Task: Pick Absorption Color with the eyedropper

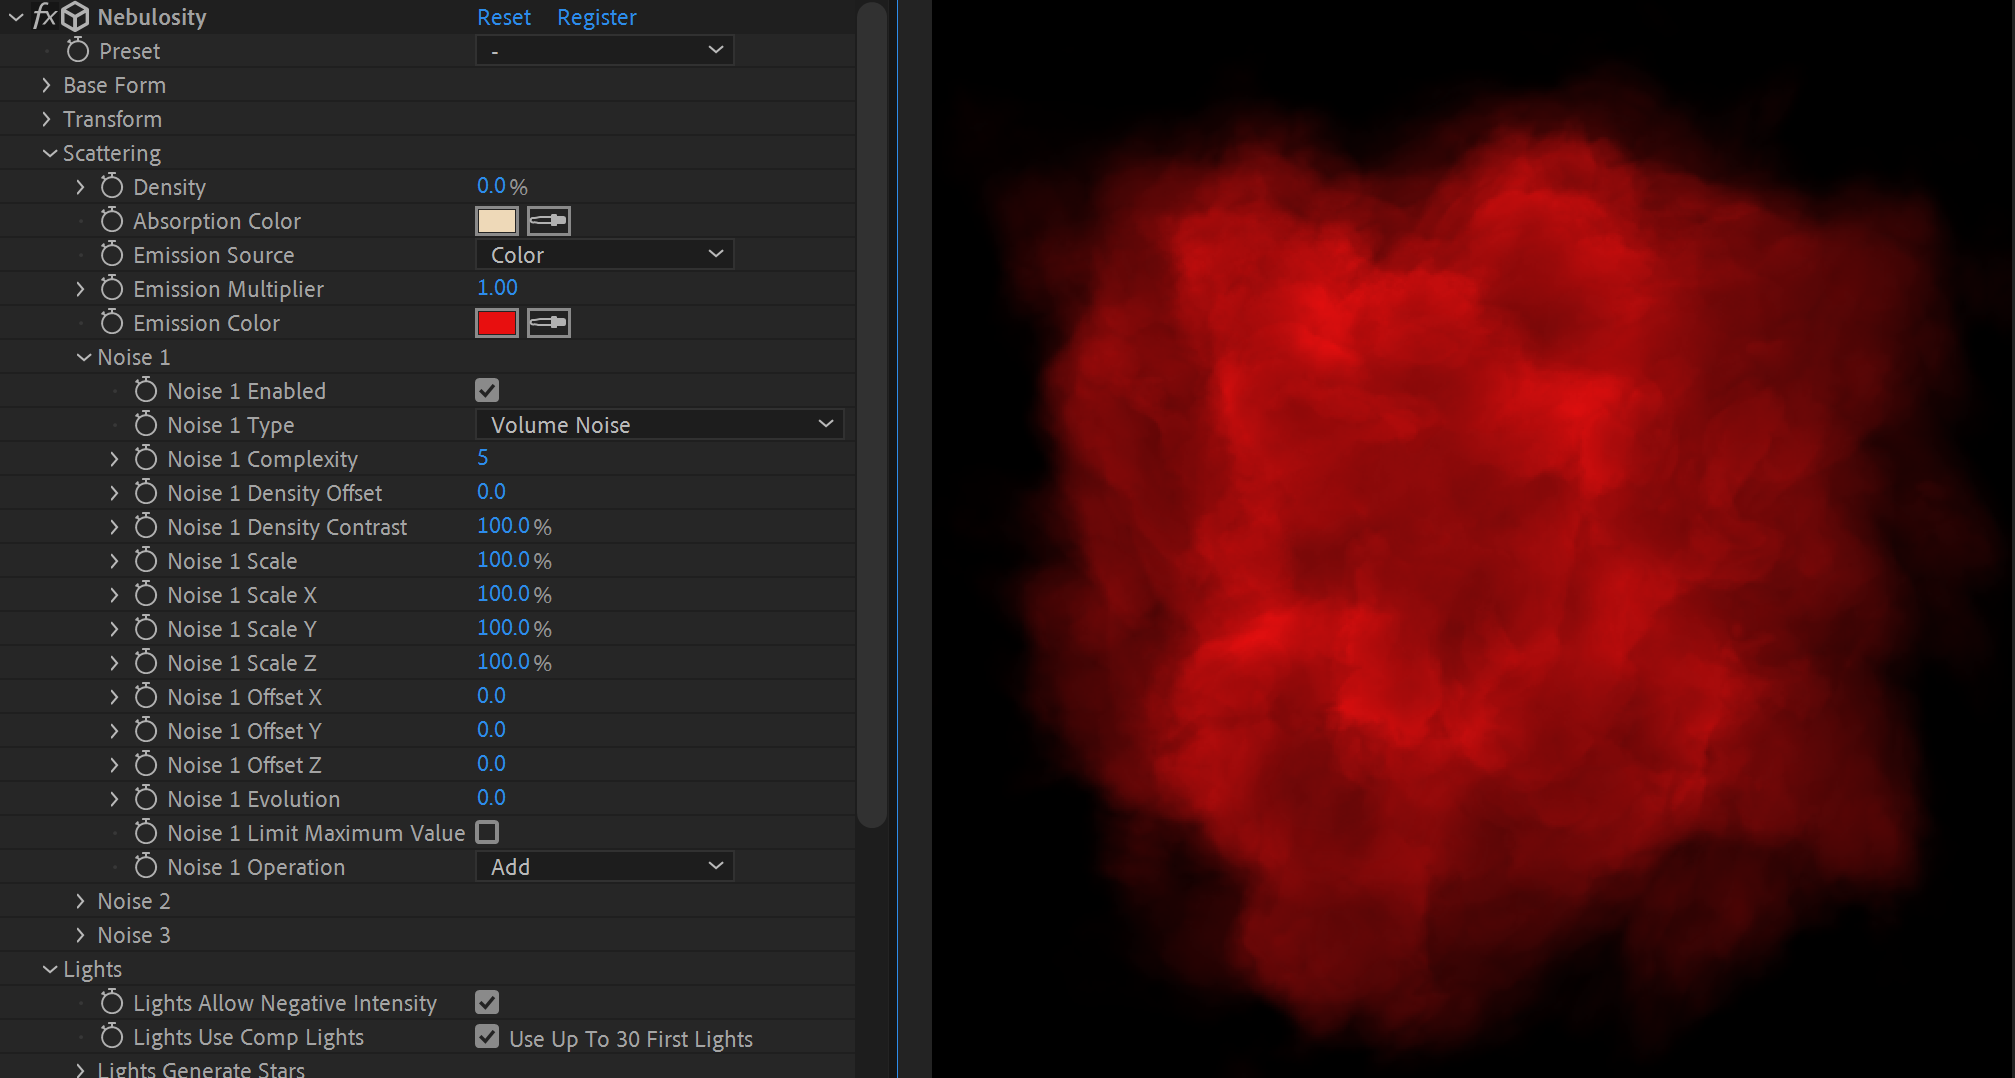Action: click(x=549, y=220)
